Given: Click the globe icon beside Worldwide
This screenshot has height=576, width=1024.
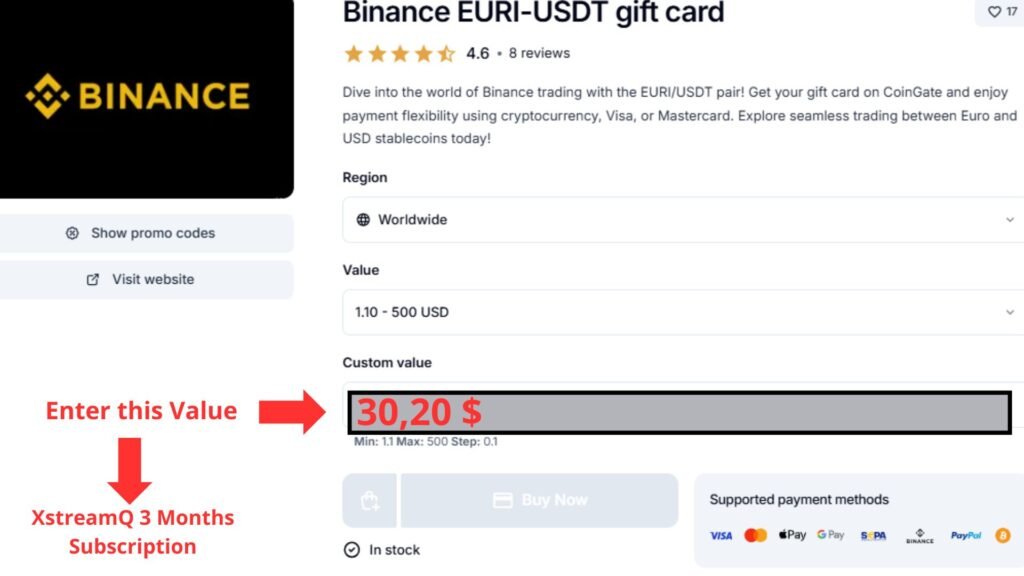Looking at the screenshot, I should [363, 220].
